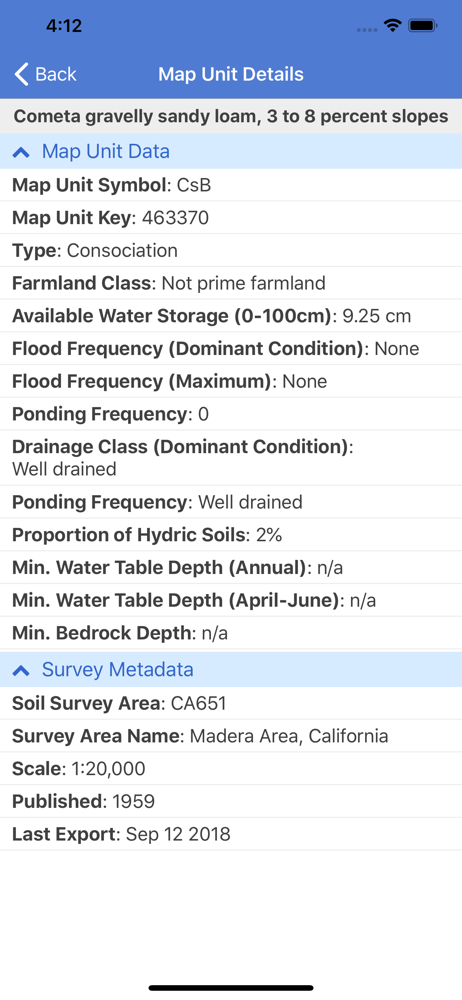
Task: Tap the Published 1959 row
Action: coord(231,801)
